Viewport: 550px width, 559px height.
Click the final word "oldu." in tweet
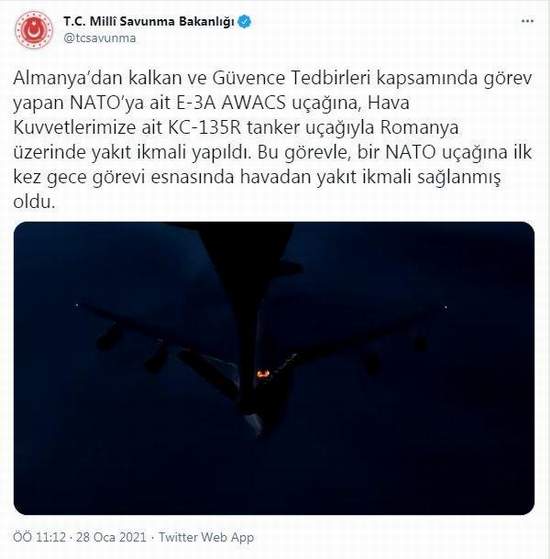(x=35, y=202)
